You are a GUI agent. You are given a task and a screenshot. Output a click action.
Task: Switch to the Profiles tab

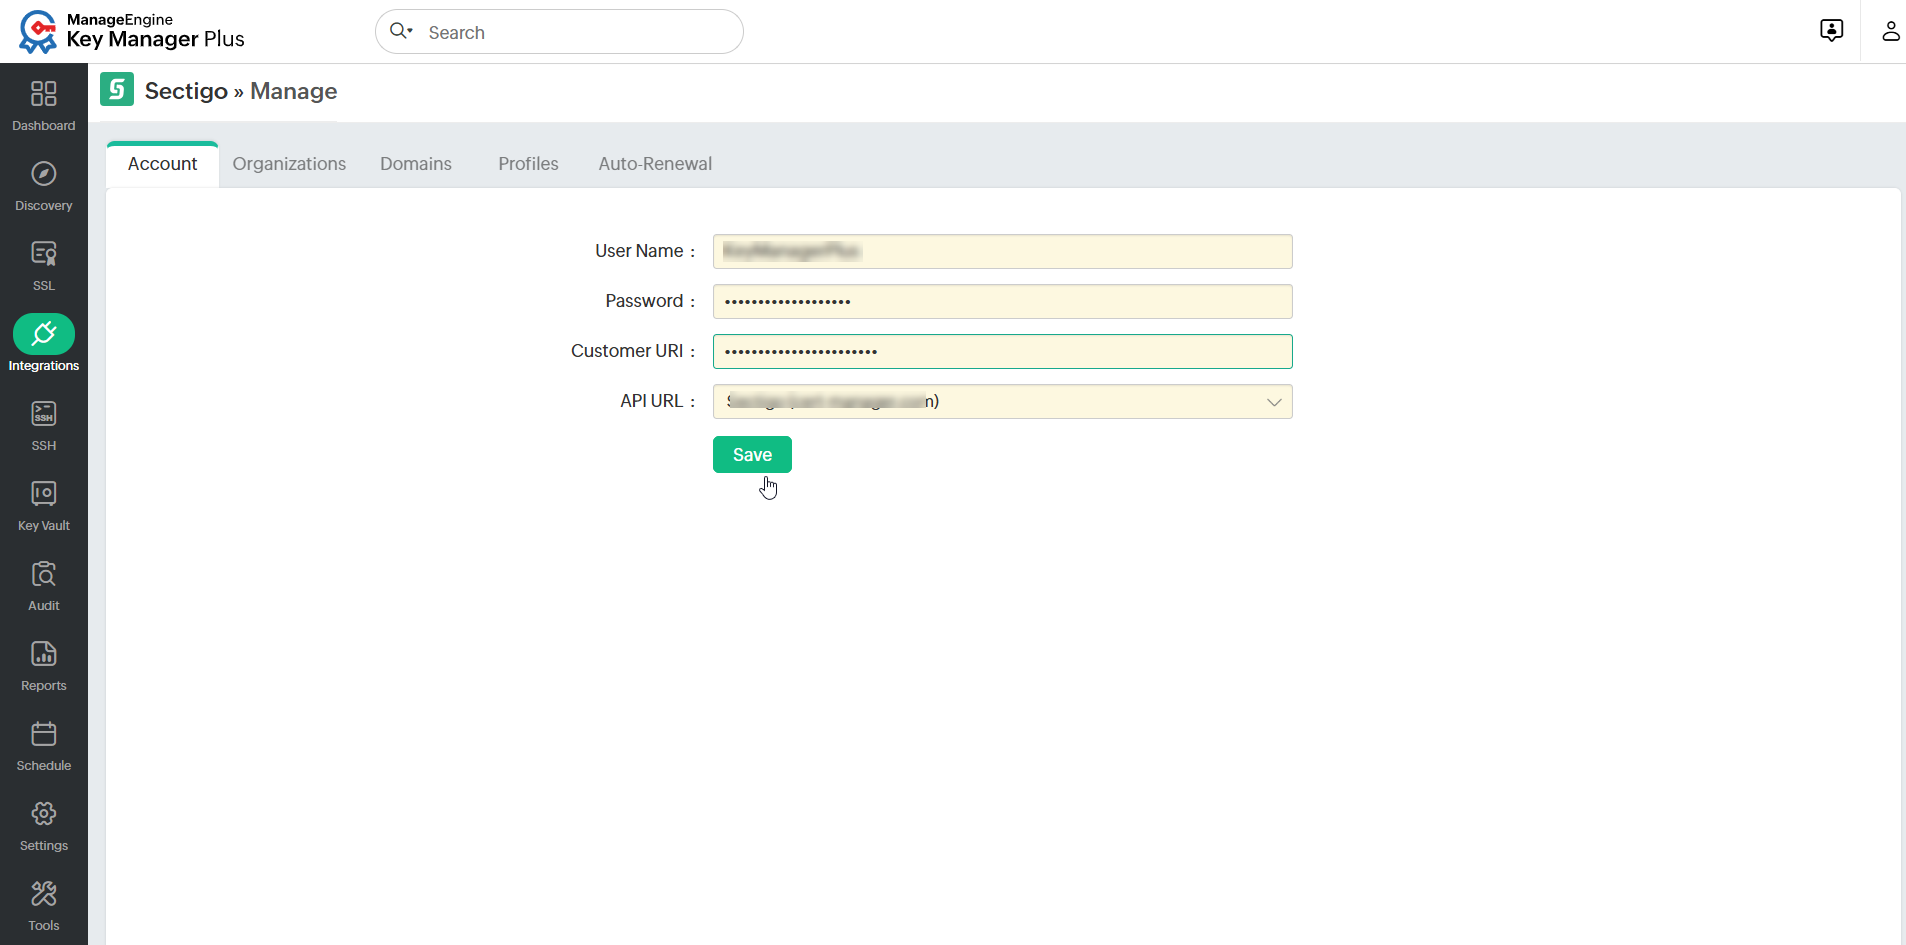point(528,164)
